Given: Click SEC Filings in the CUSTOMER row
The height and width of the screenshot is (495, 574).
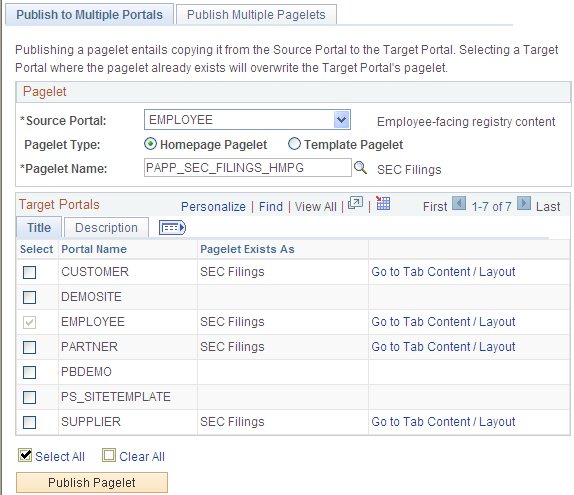Looking at the screenshot, I should click(x=232, y=272).
